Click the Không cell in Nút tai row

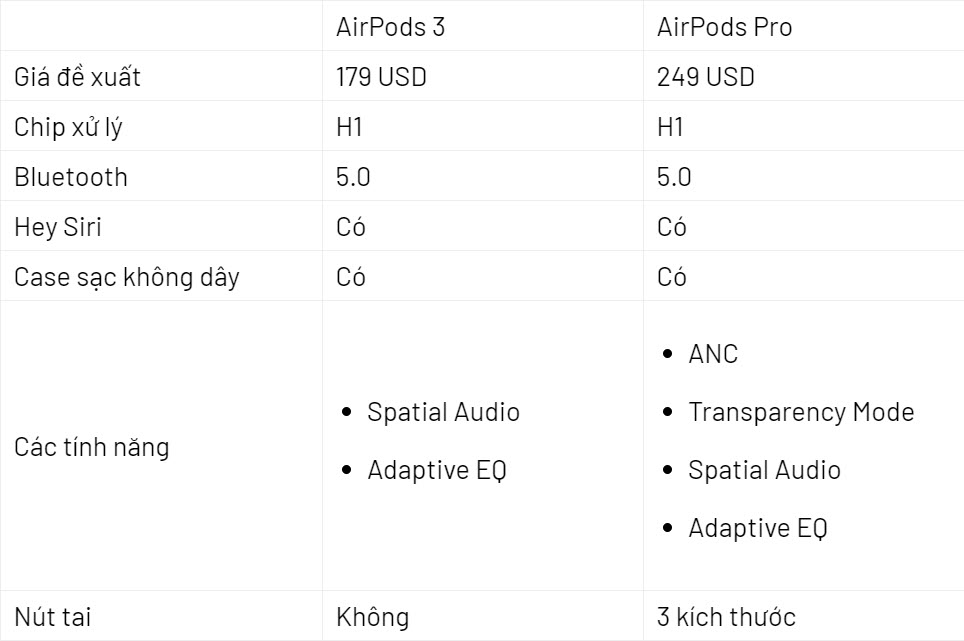[x=373, y=616]
